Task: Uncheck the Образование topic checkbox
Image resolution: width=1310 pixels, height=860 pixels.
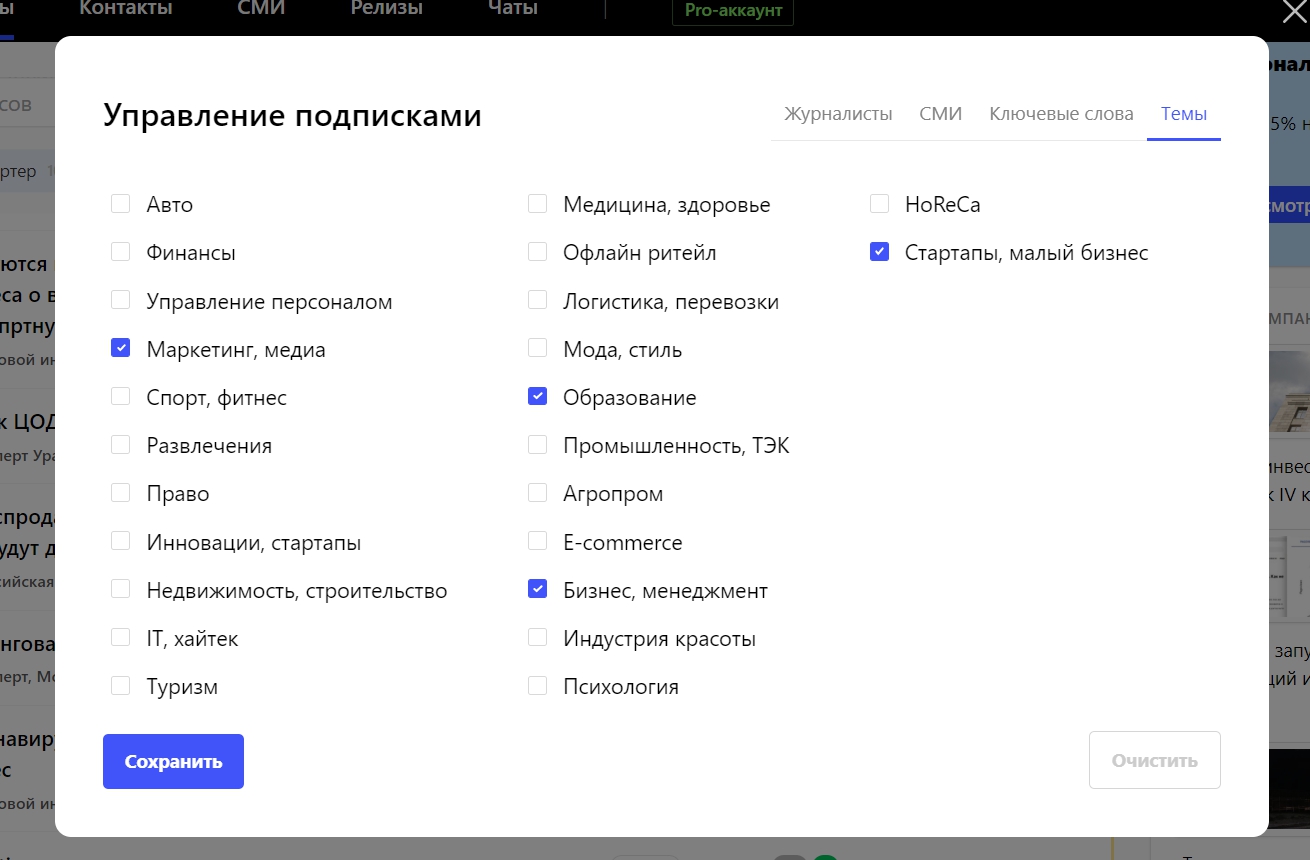Action: click(x=538, y=397)
